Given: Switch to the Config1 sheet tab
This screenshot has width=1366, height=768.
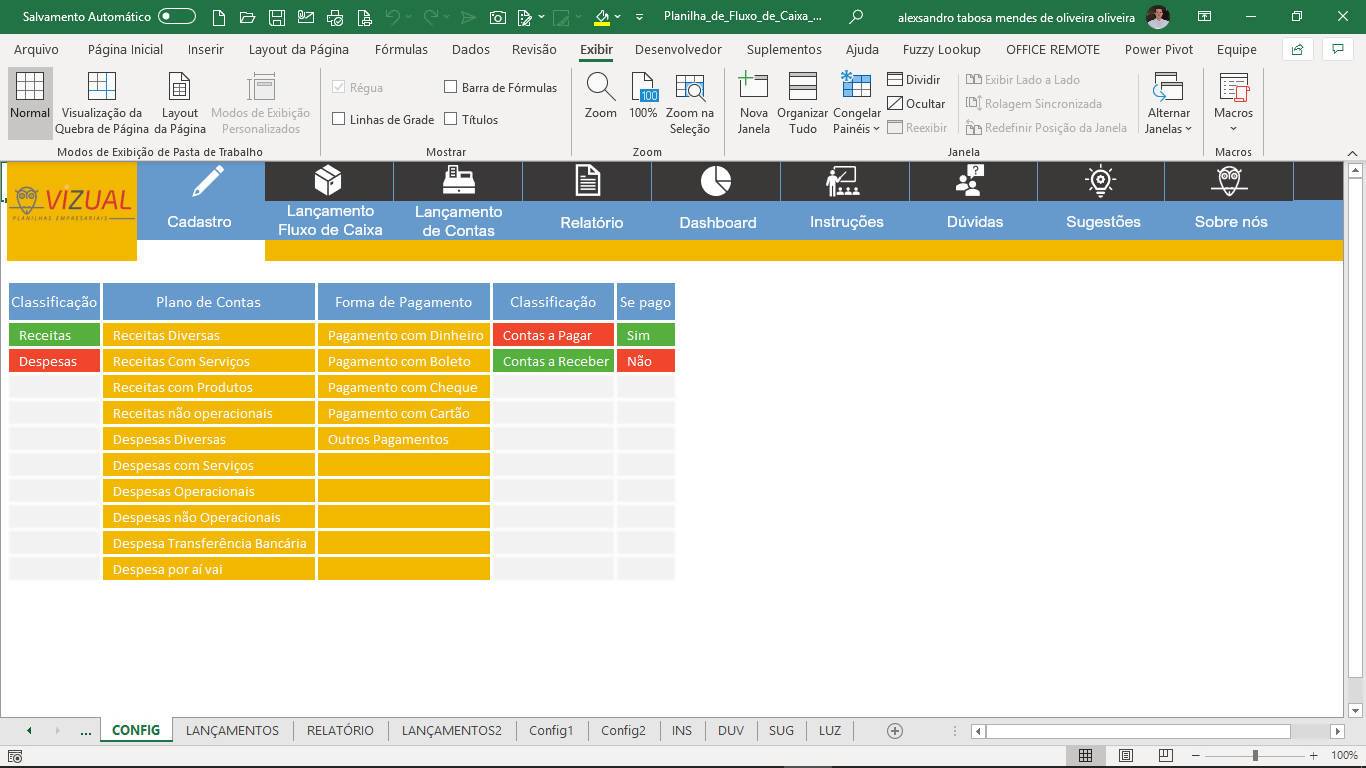Looking at the screenshot, I should (x=551, y=731).
